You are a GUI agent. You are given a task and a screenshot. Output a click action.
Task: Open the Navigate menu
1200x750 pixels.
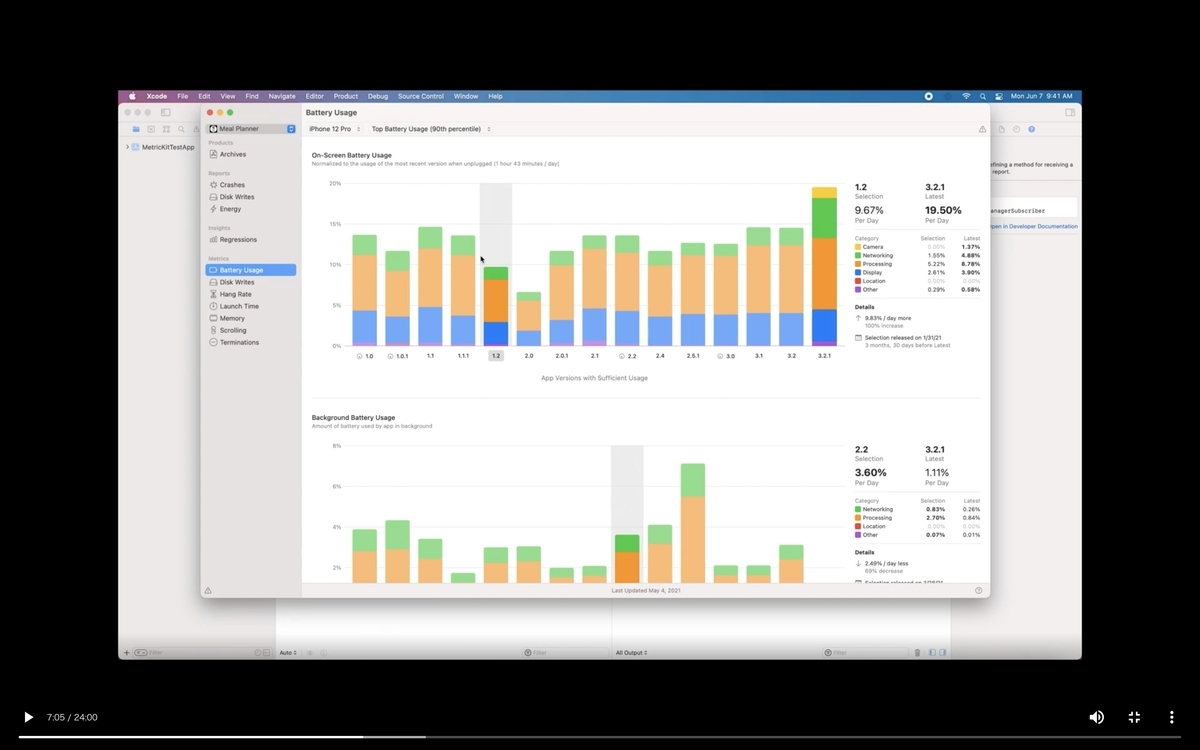click(x=282, y=96)
